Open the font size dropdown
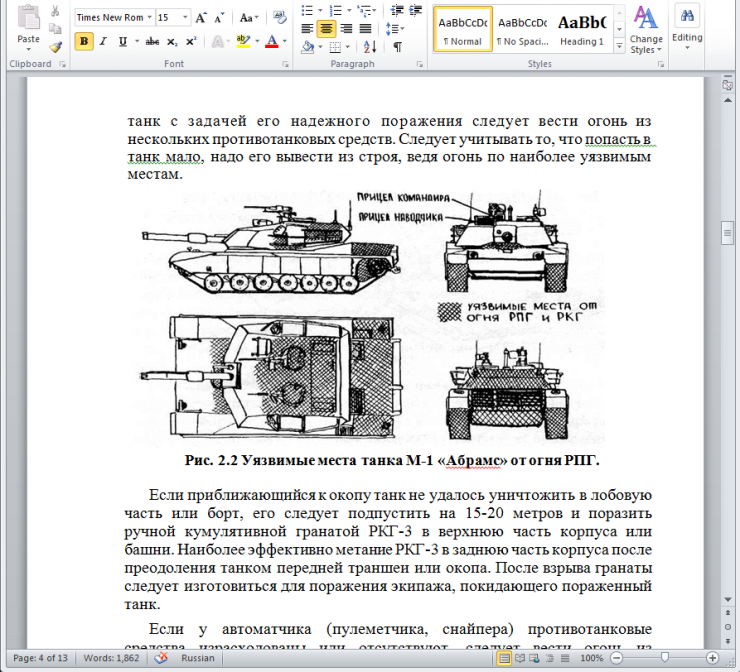Viewport: 740px width, 672px height. pyautogui.click(x=185, y=18)
